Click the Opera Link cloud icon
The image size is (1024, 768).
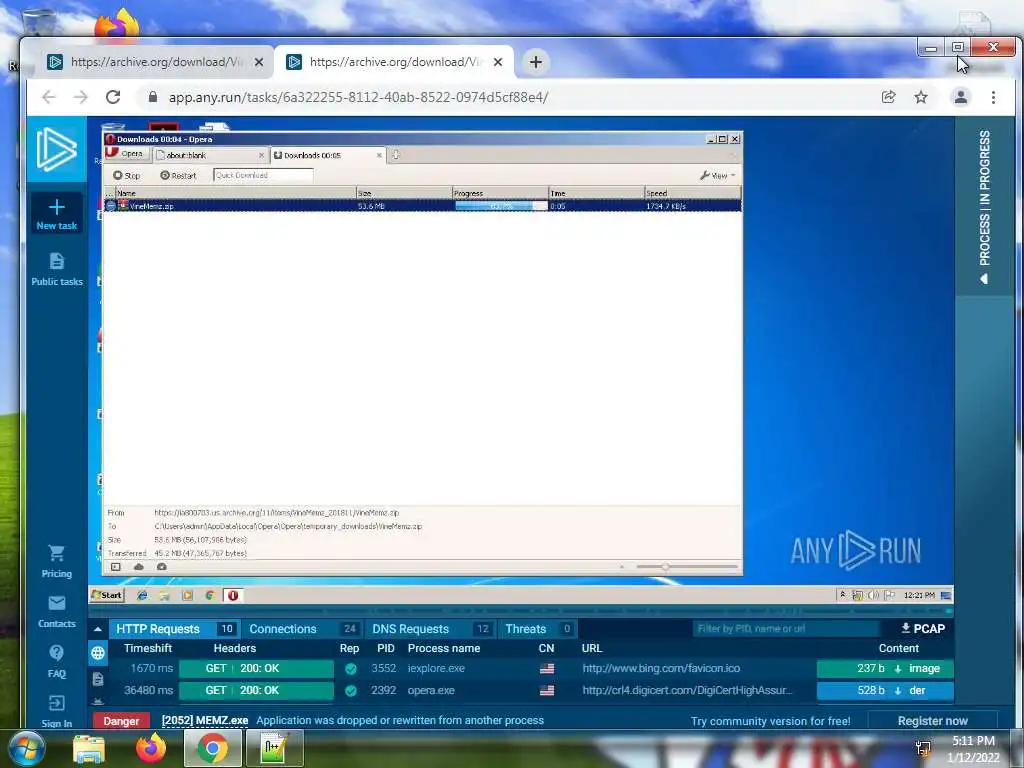[x=138, y=567]
